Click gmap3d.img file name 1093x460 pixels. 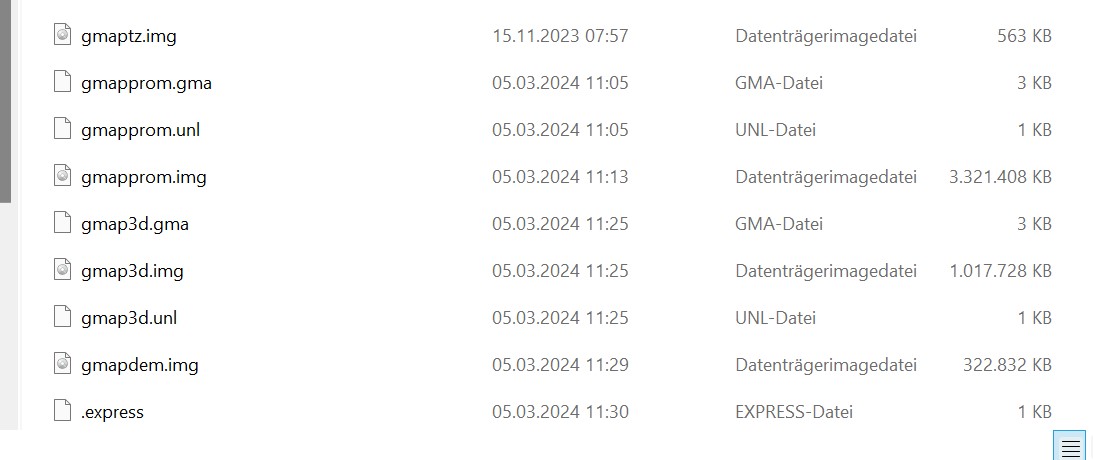click(132, 270)
